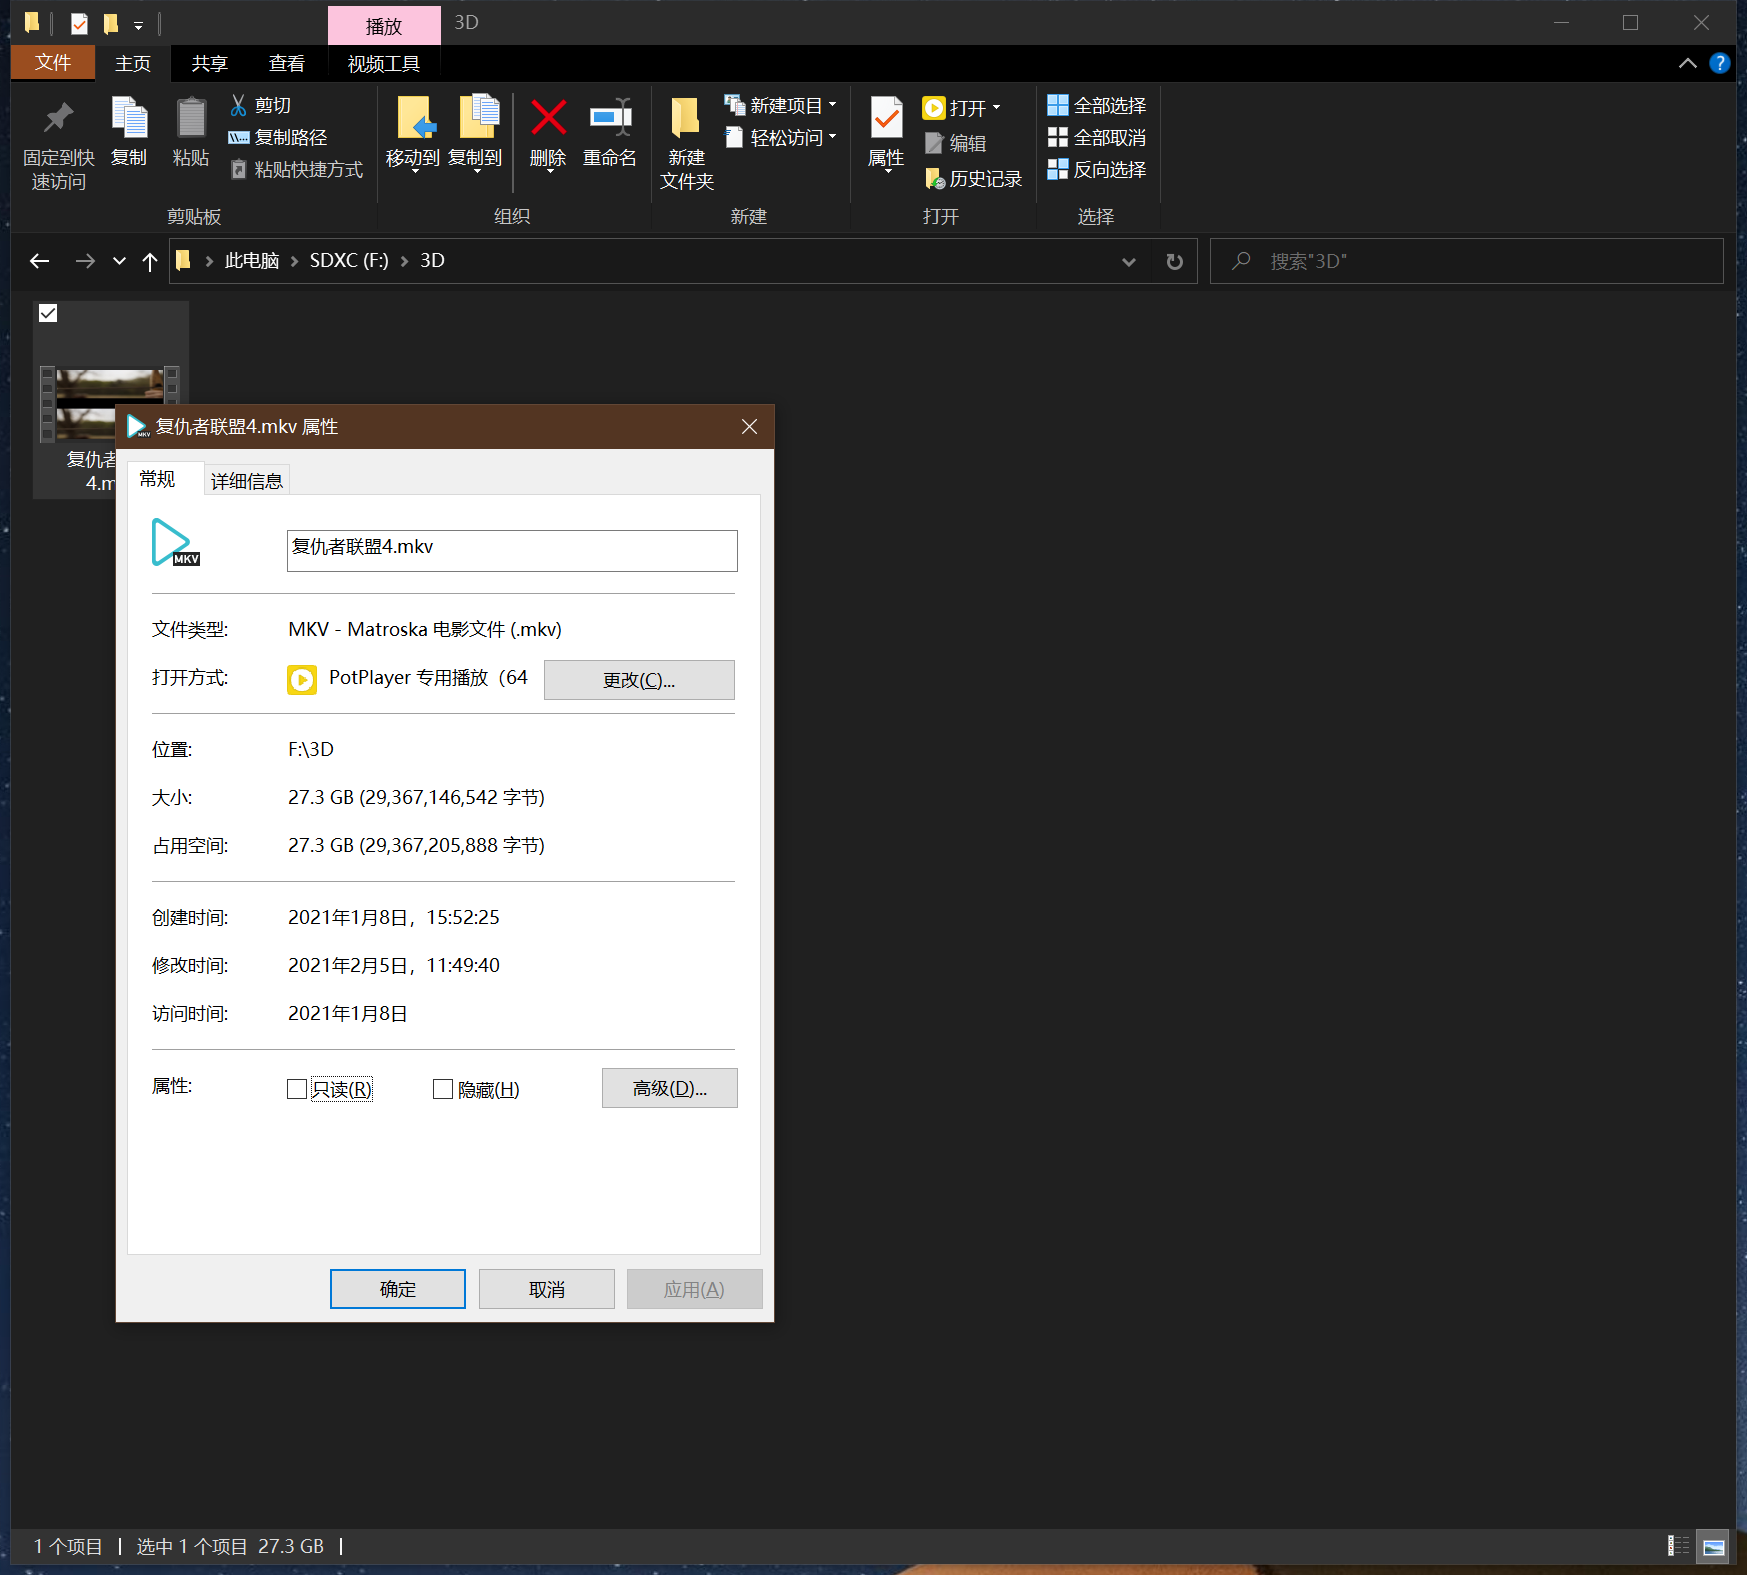Uncheck the selected video file checkbox
Image resolution: width=1747 pixels, height=1575 pixels.
tap(48, 313)
